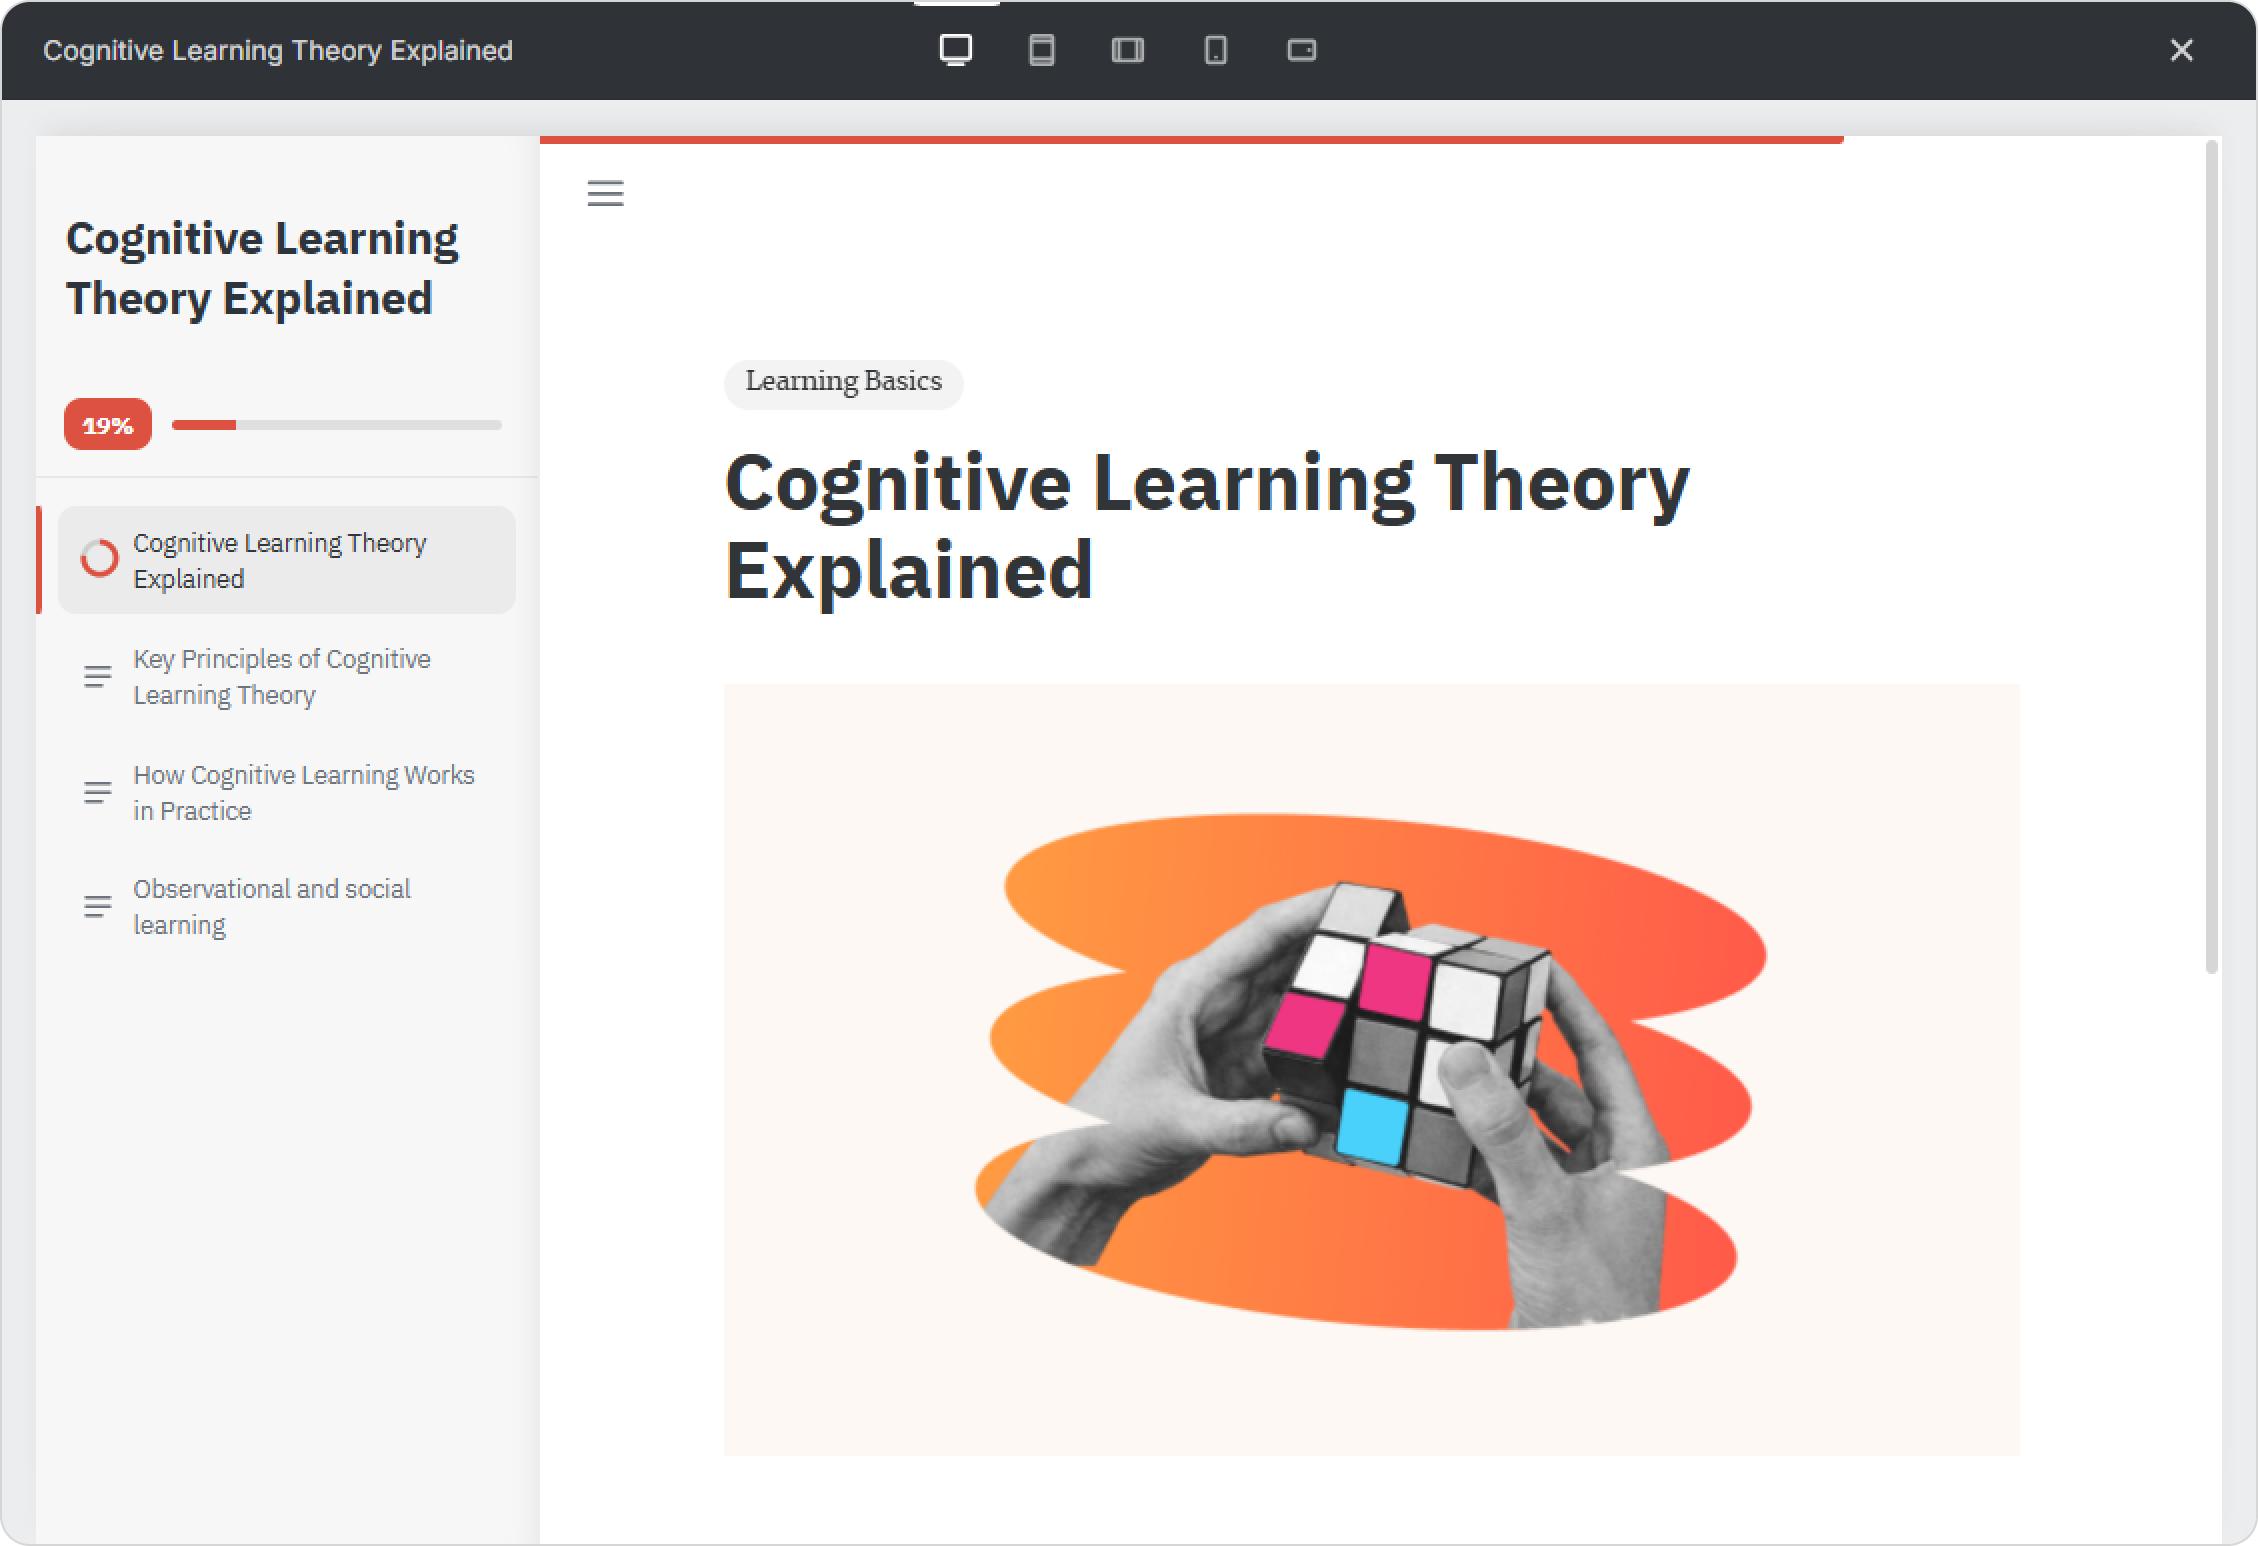The width and height of the screenshot is (2258, 1546).
Task: Switch to desktop preview mode
Action: coord(956,49)
